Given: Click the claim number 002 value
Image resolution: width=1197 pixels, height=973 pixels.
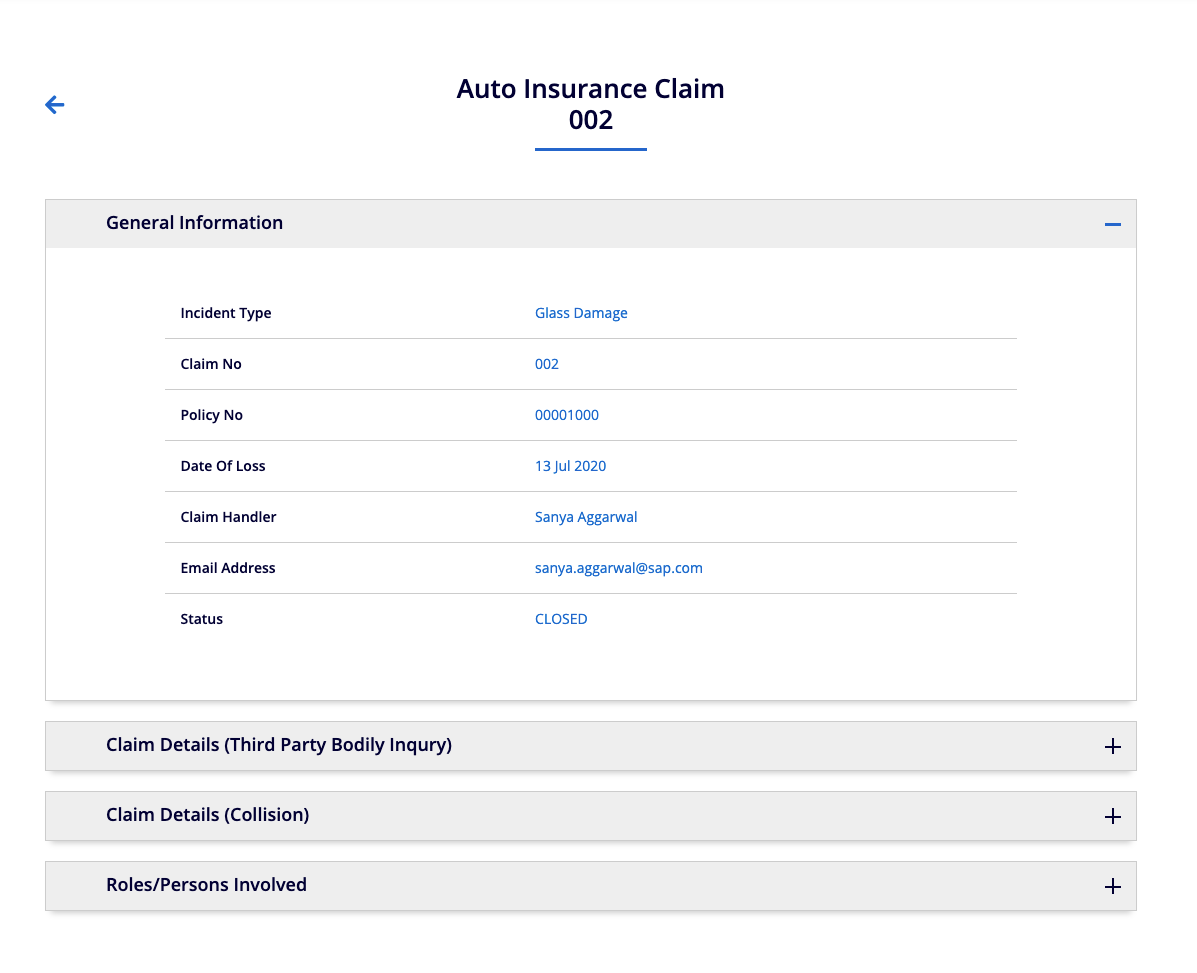Looking at the screenshot, I should [x=546, y=364].
